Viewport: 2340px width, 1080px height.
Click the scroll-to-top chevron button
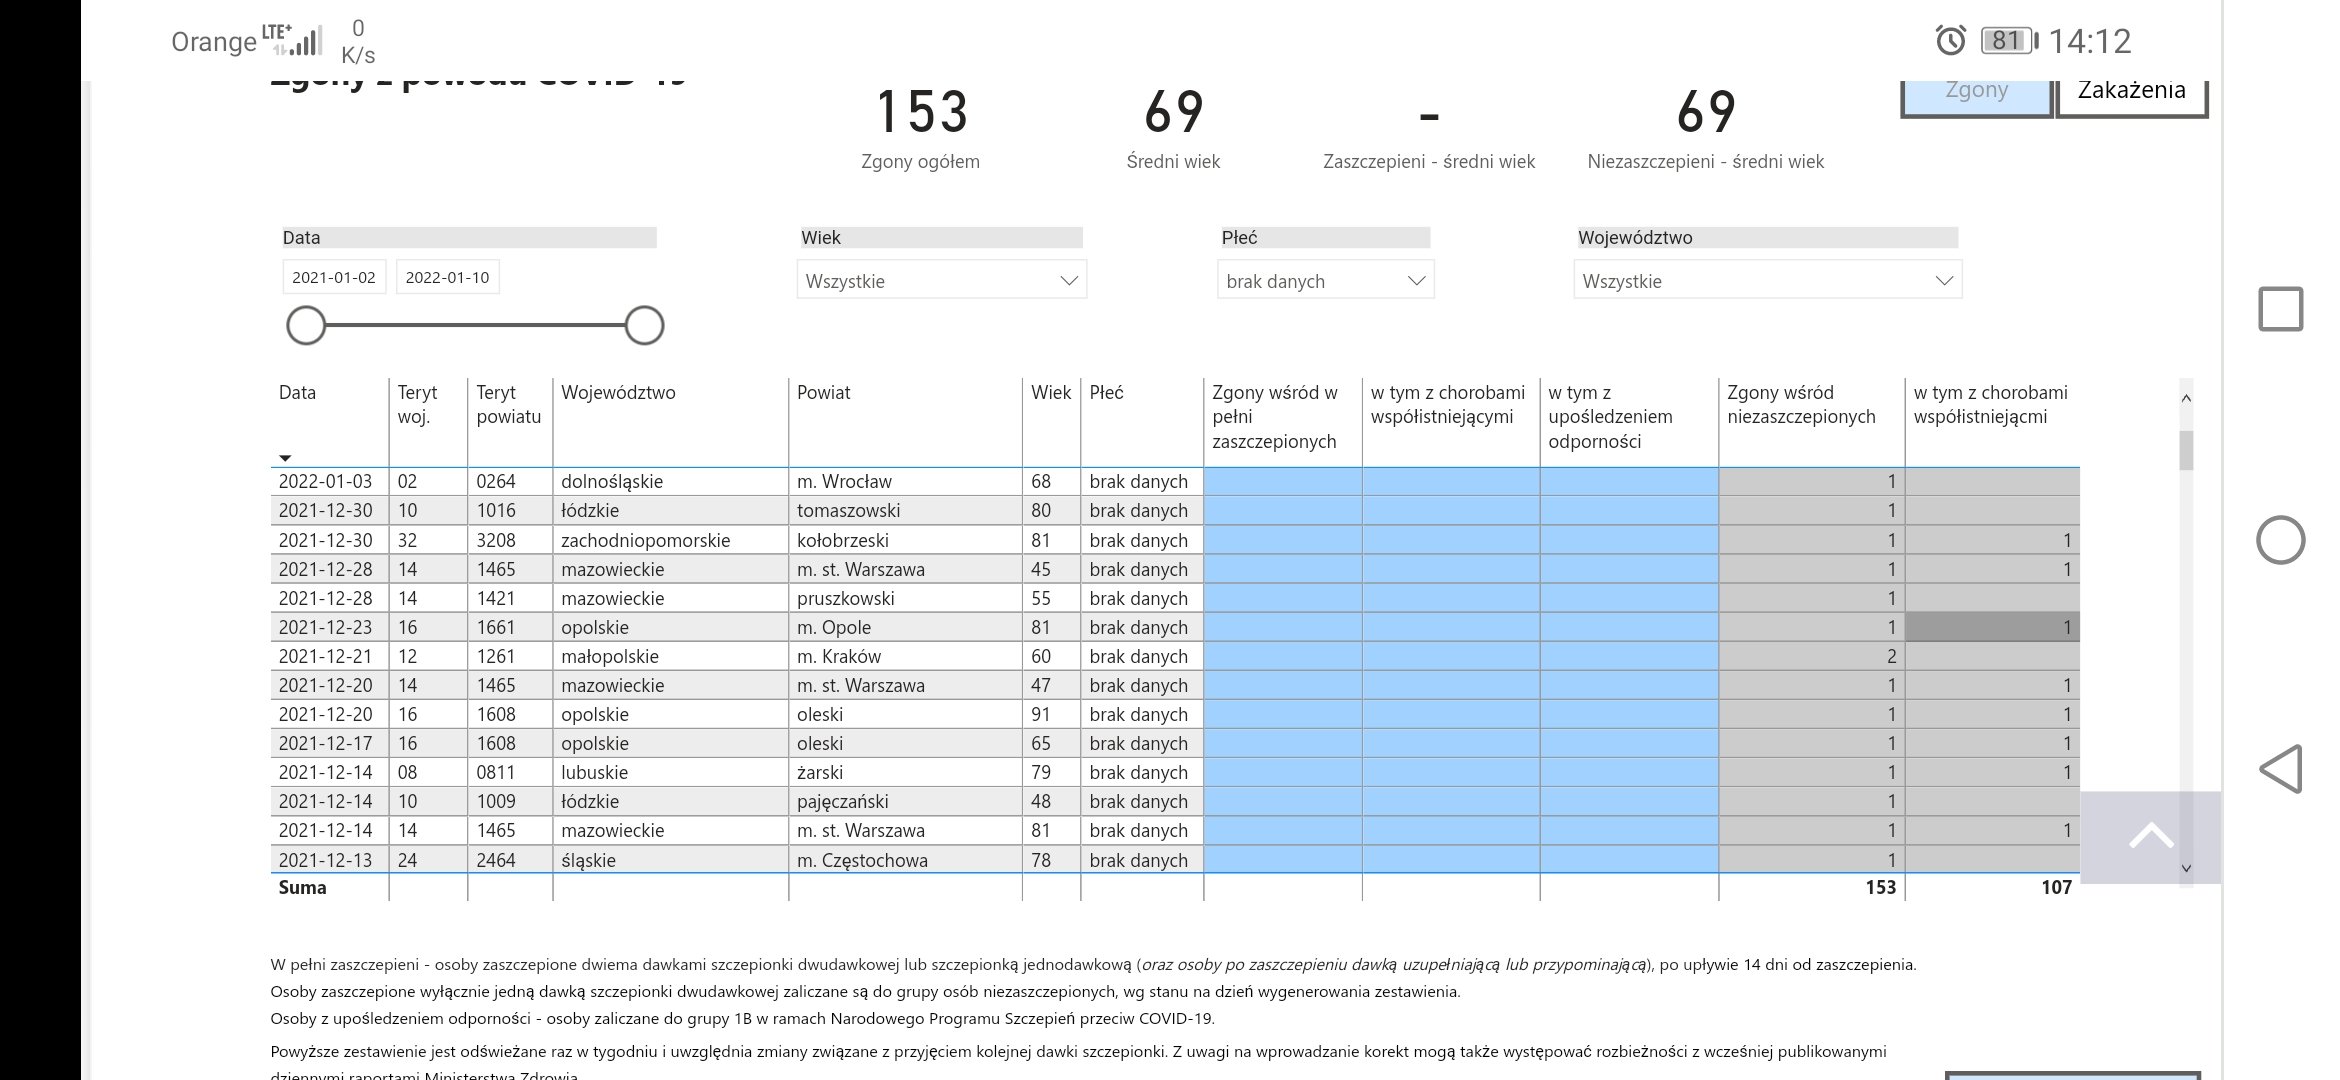coord(2151,836)
